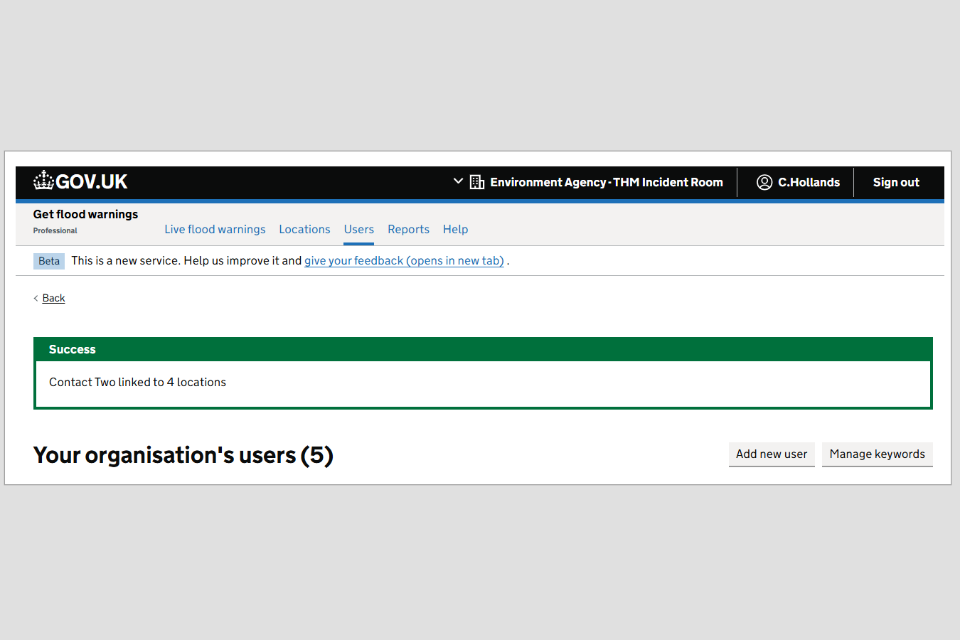Click the organisation building icon
Viewport: 960px width, 640px height.
coord(477,182)
